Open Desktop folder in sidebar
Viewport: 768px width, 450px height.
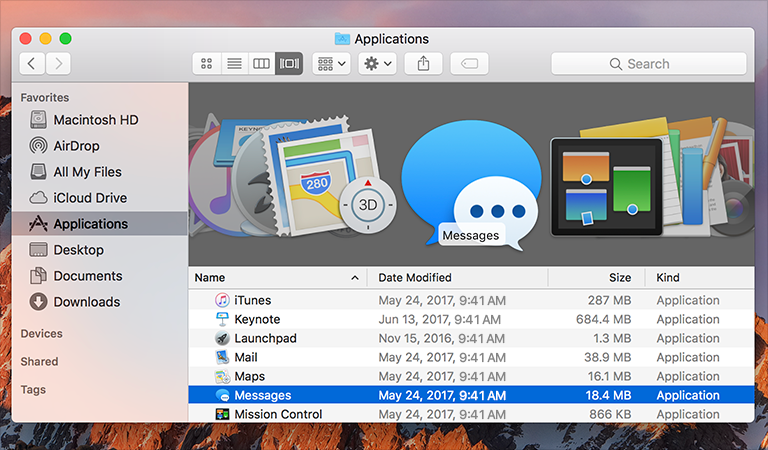99,250
